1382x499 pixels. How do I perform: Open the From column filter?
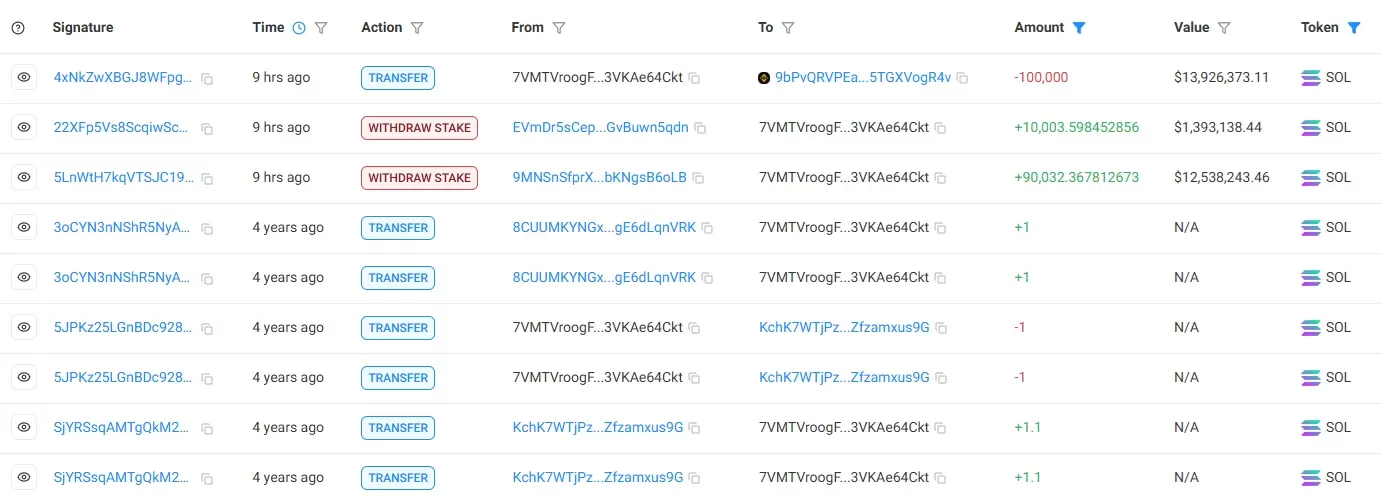(x=559, y=28)
